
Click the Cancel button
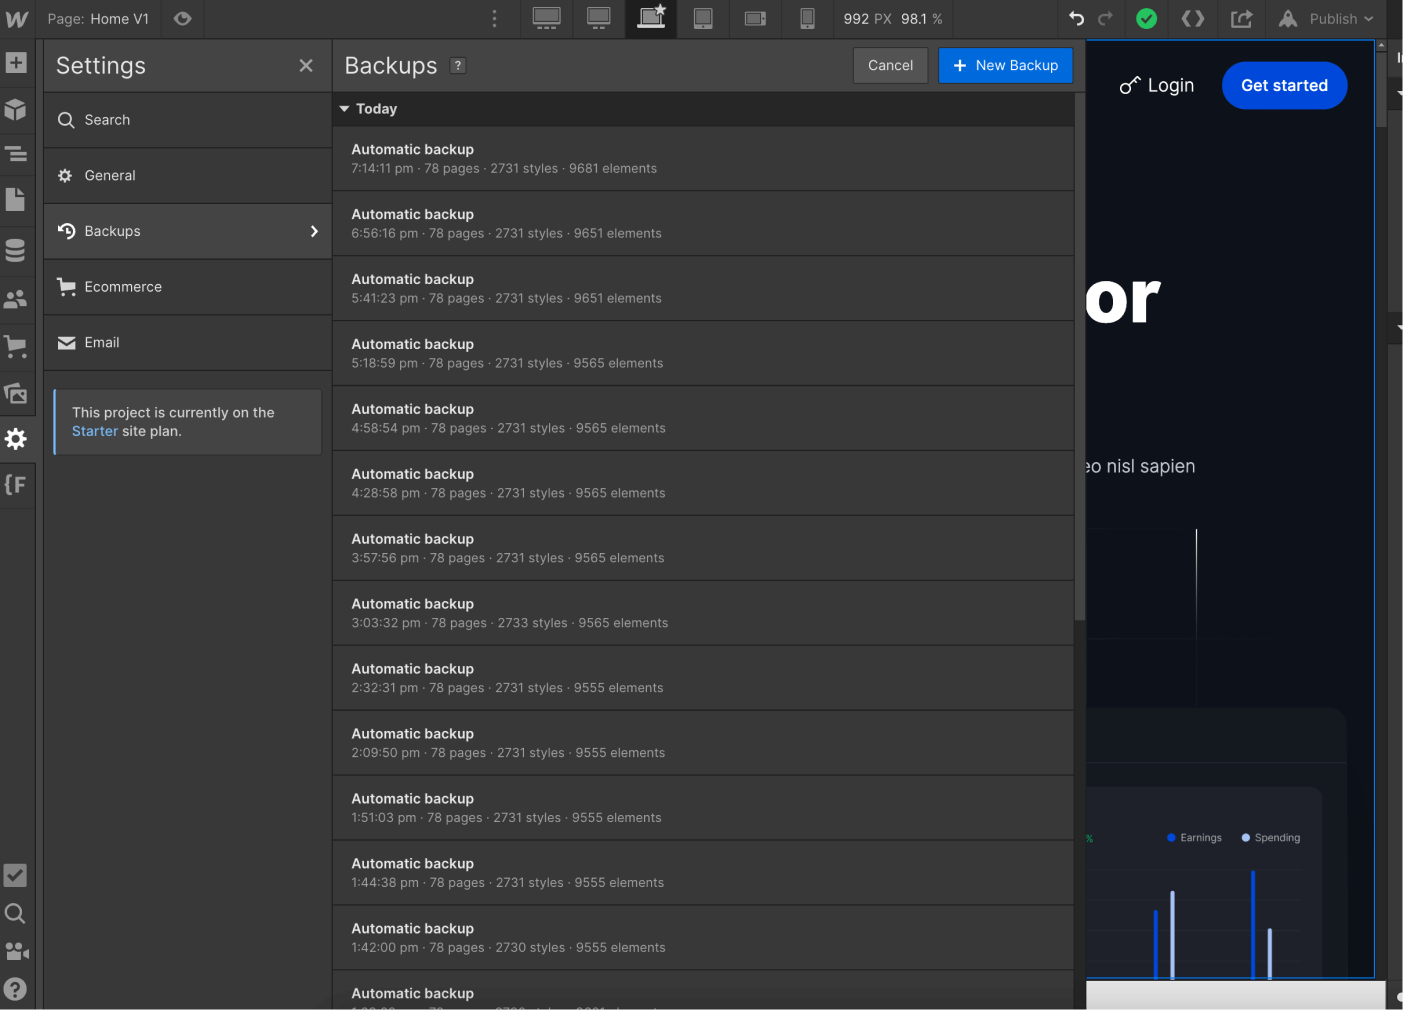[890, 66]
